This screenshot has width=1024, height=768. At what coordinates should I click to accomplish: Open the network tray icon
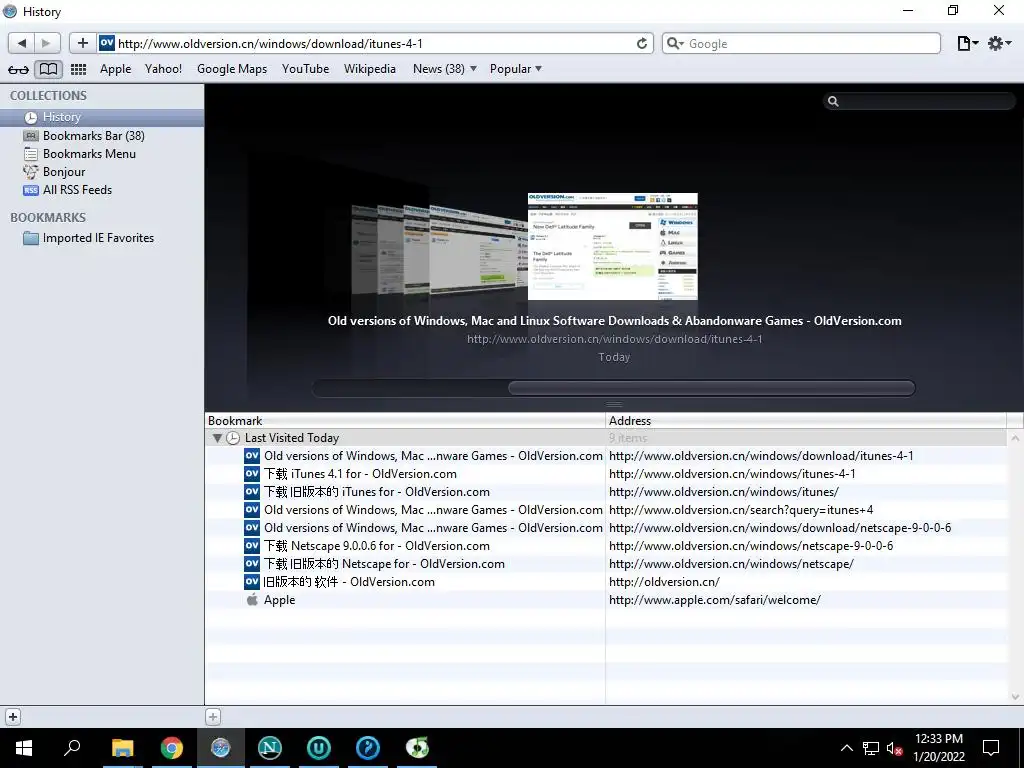point(871,748)
